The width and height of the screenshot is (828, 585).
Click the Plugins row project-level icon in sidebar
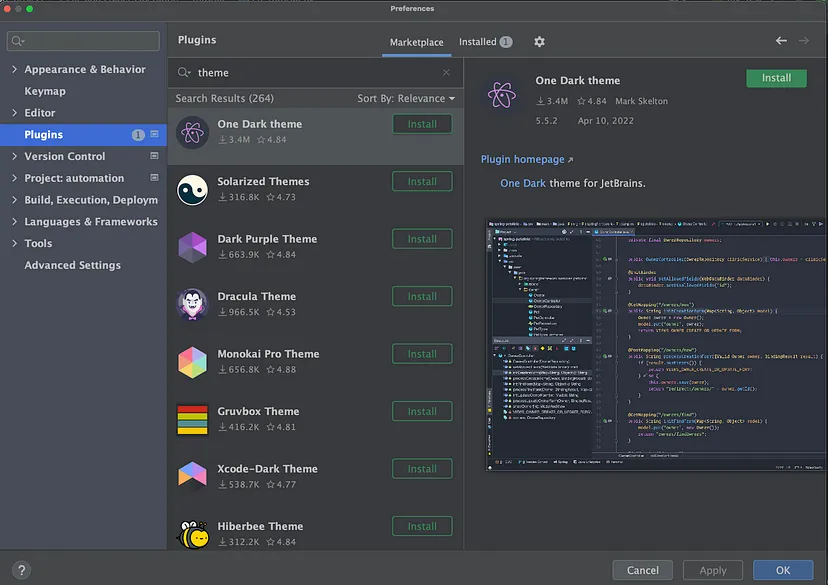point(154,134)
